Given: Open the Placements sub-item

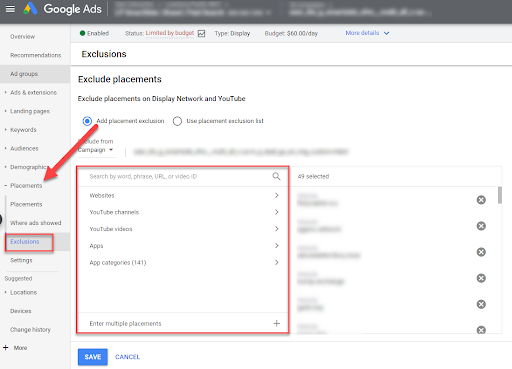Looking at the screenshot, I should [x=26, y=204].
